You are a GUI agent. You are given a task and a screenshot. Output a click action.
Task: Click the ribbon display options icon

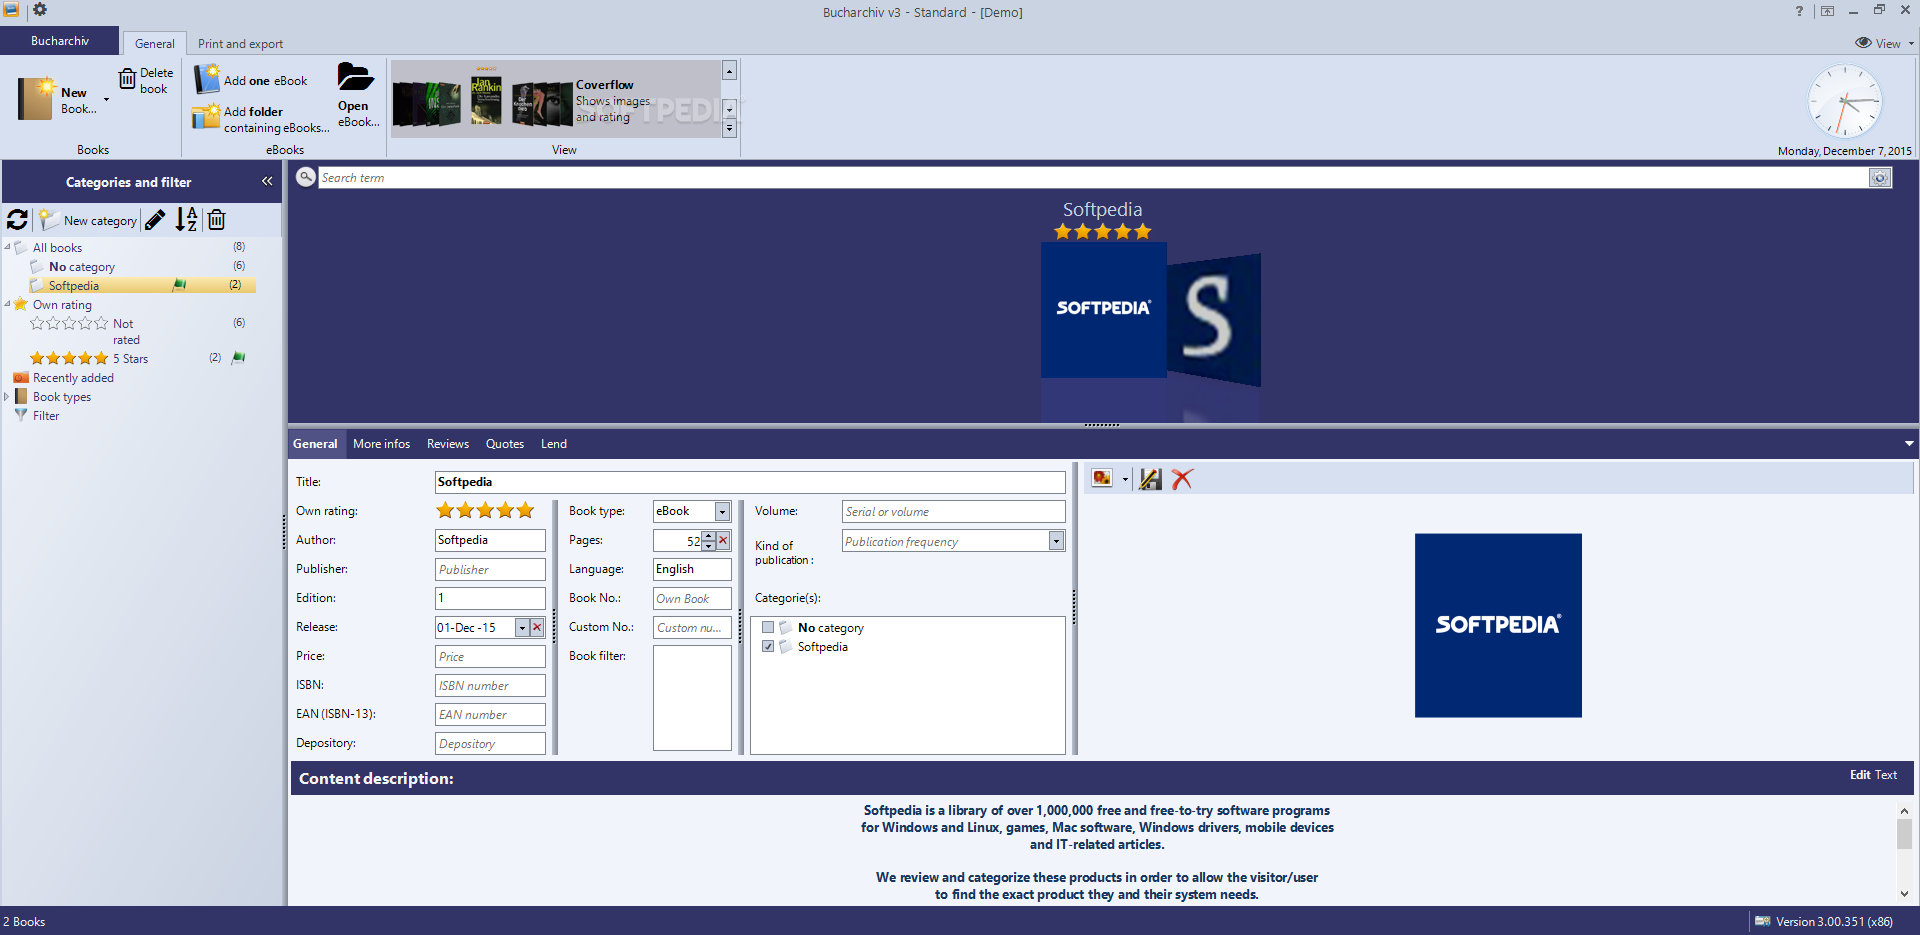click(1827, 11)
